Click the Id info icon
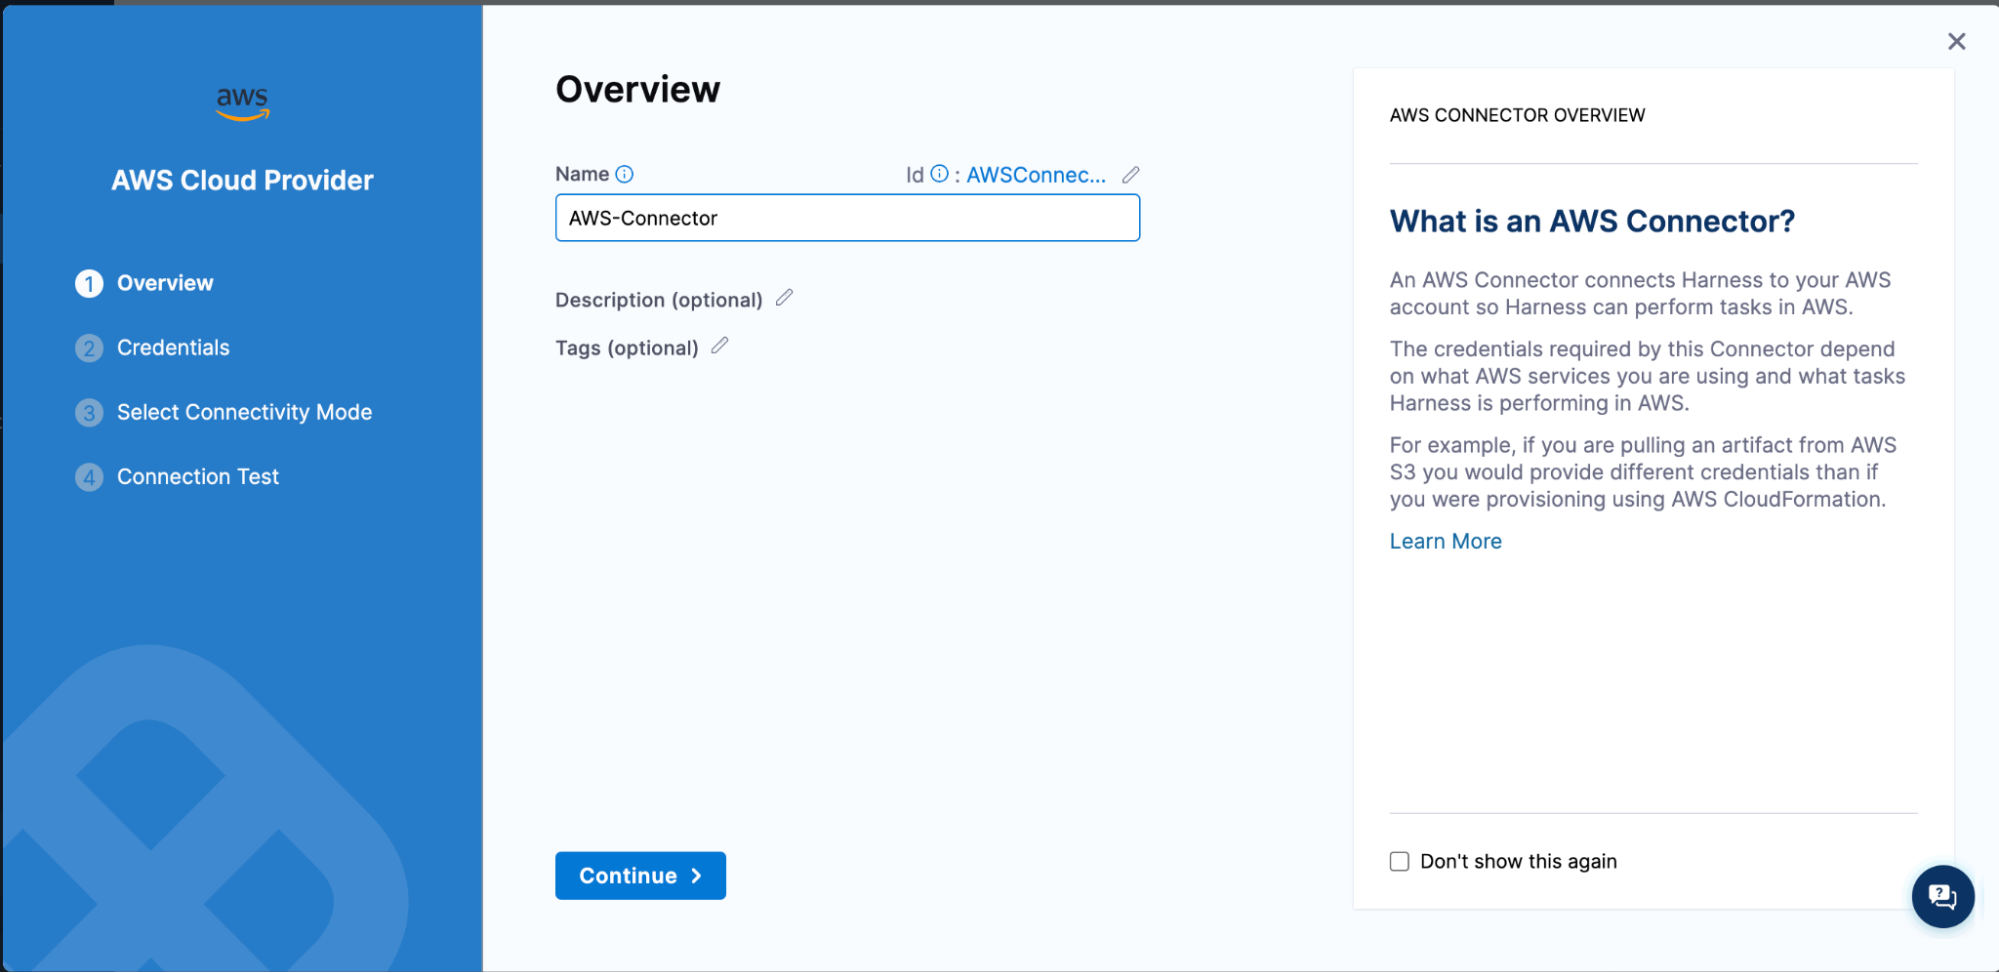 [939, 174]
